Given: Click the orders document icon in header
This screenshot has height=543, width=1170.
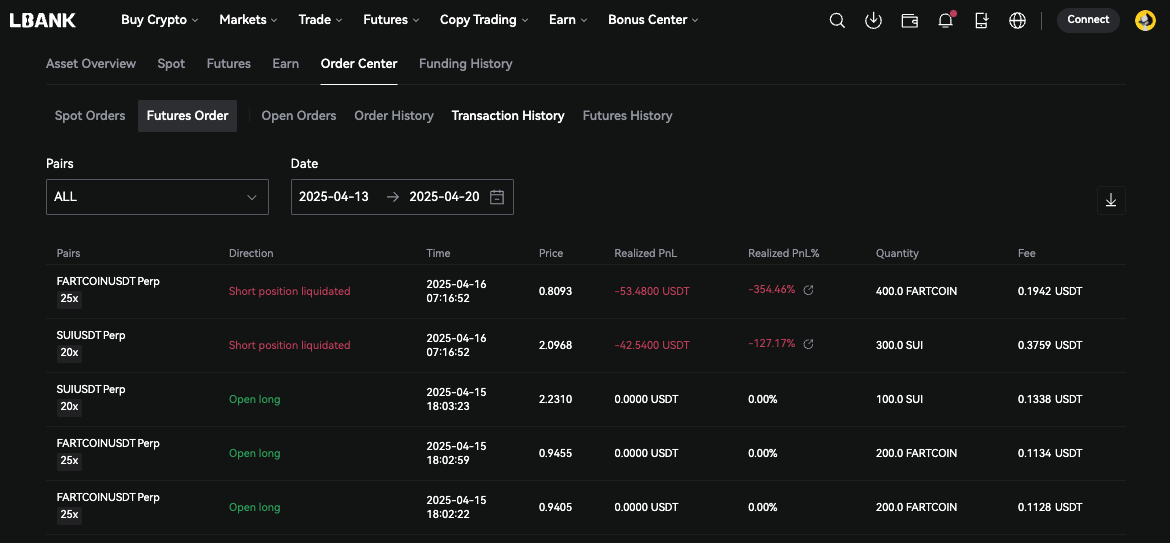Looking at the screenshot, I should pos(981,20).
